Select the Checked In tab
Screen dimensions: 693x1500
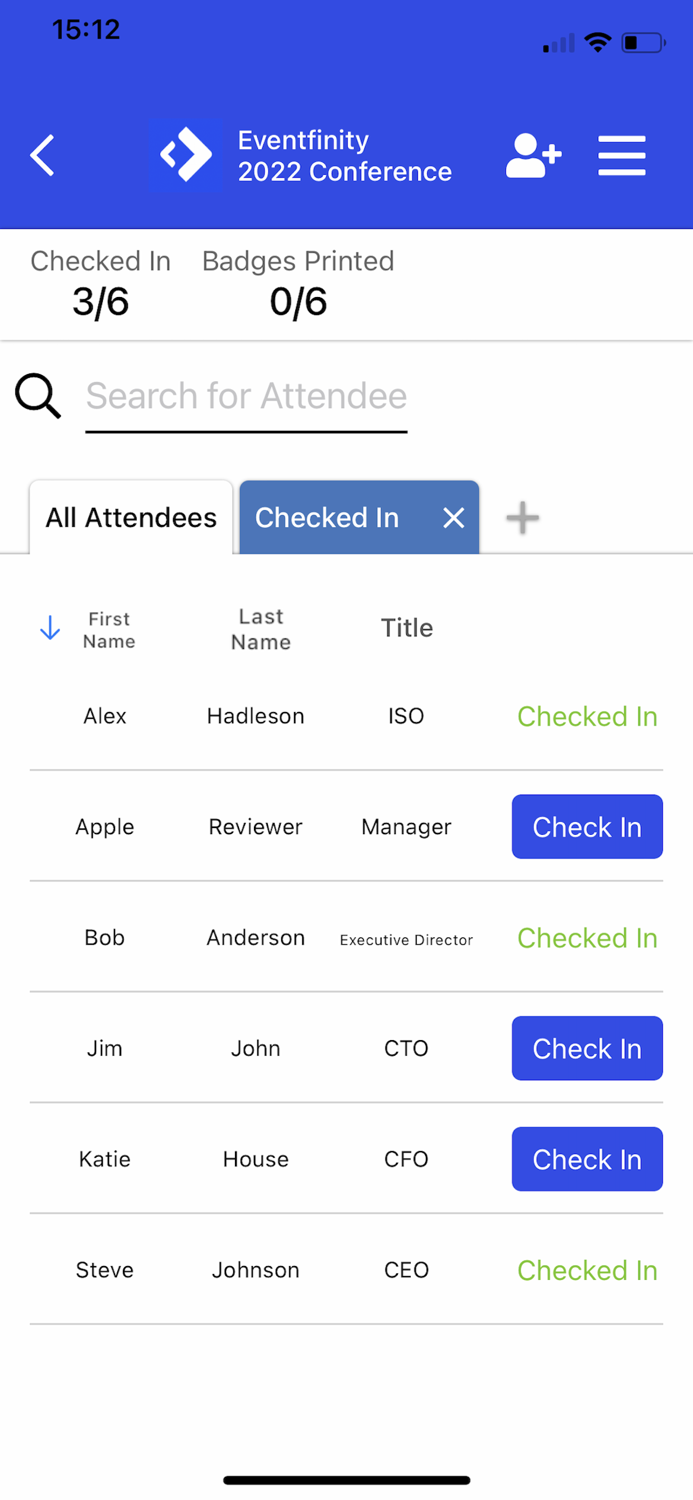(x=328, y=517)
